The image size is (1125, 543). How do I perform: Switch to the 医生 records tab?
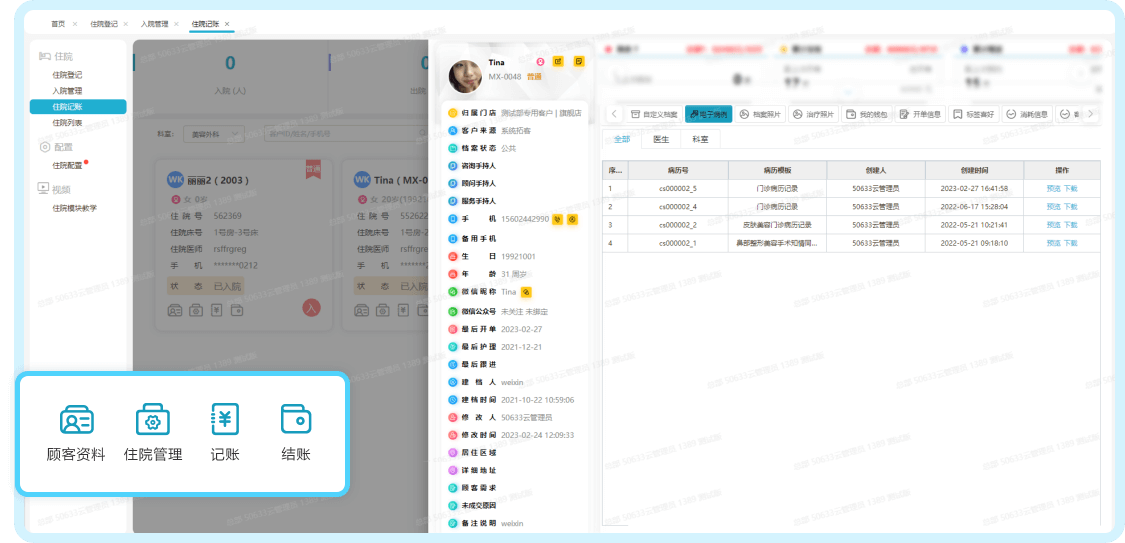(661, 139)
